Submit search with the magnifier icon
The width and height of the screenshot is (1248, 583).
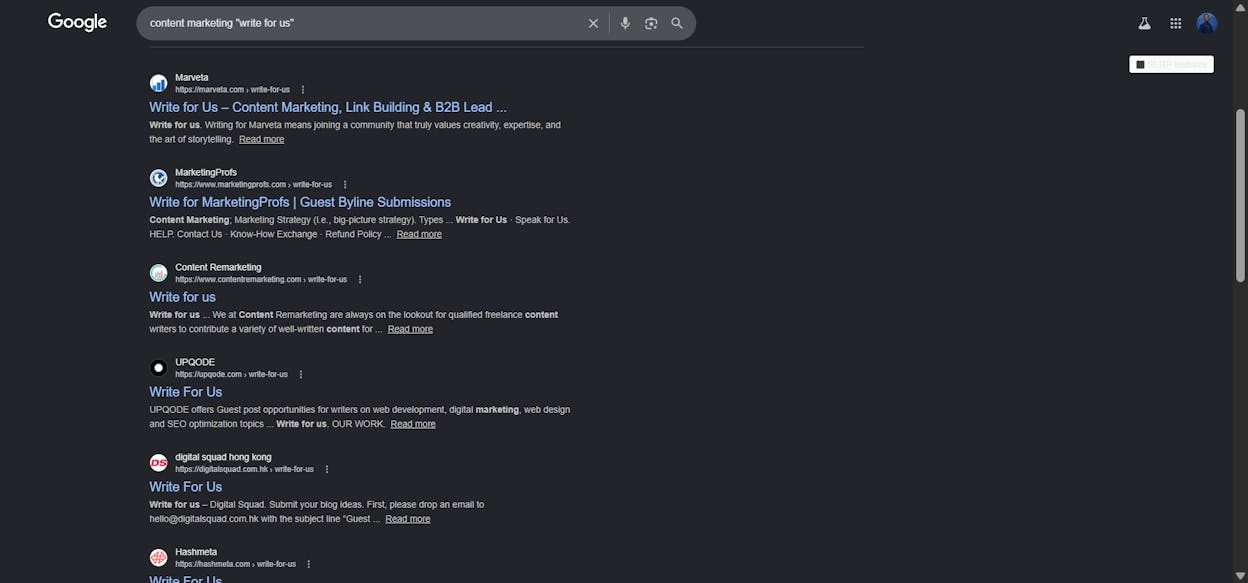tap(677, 23)
